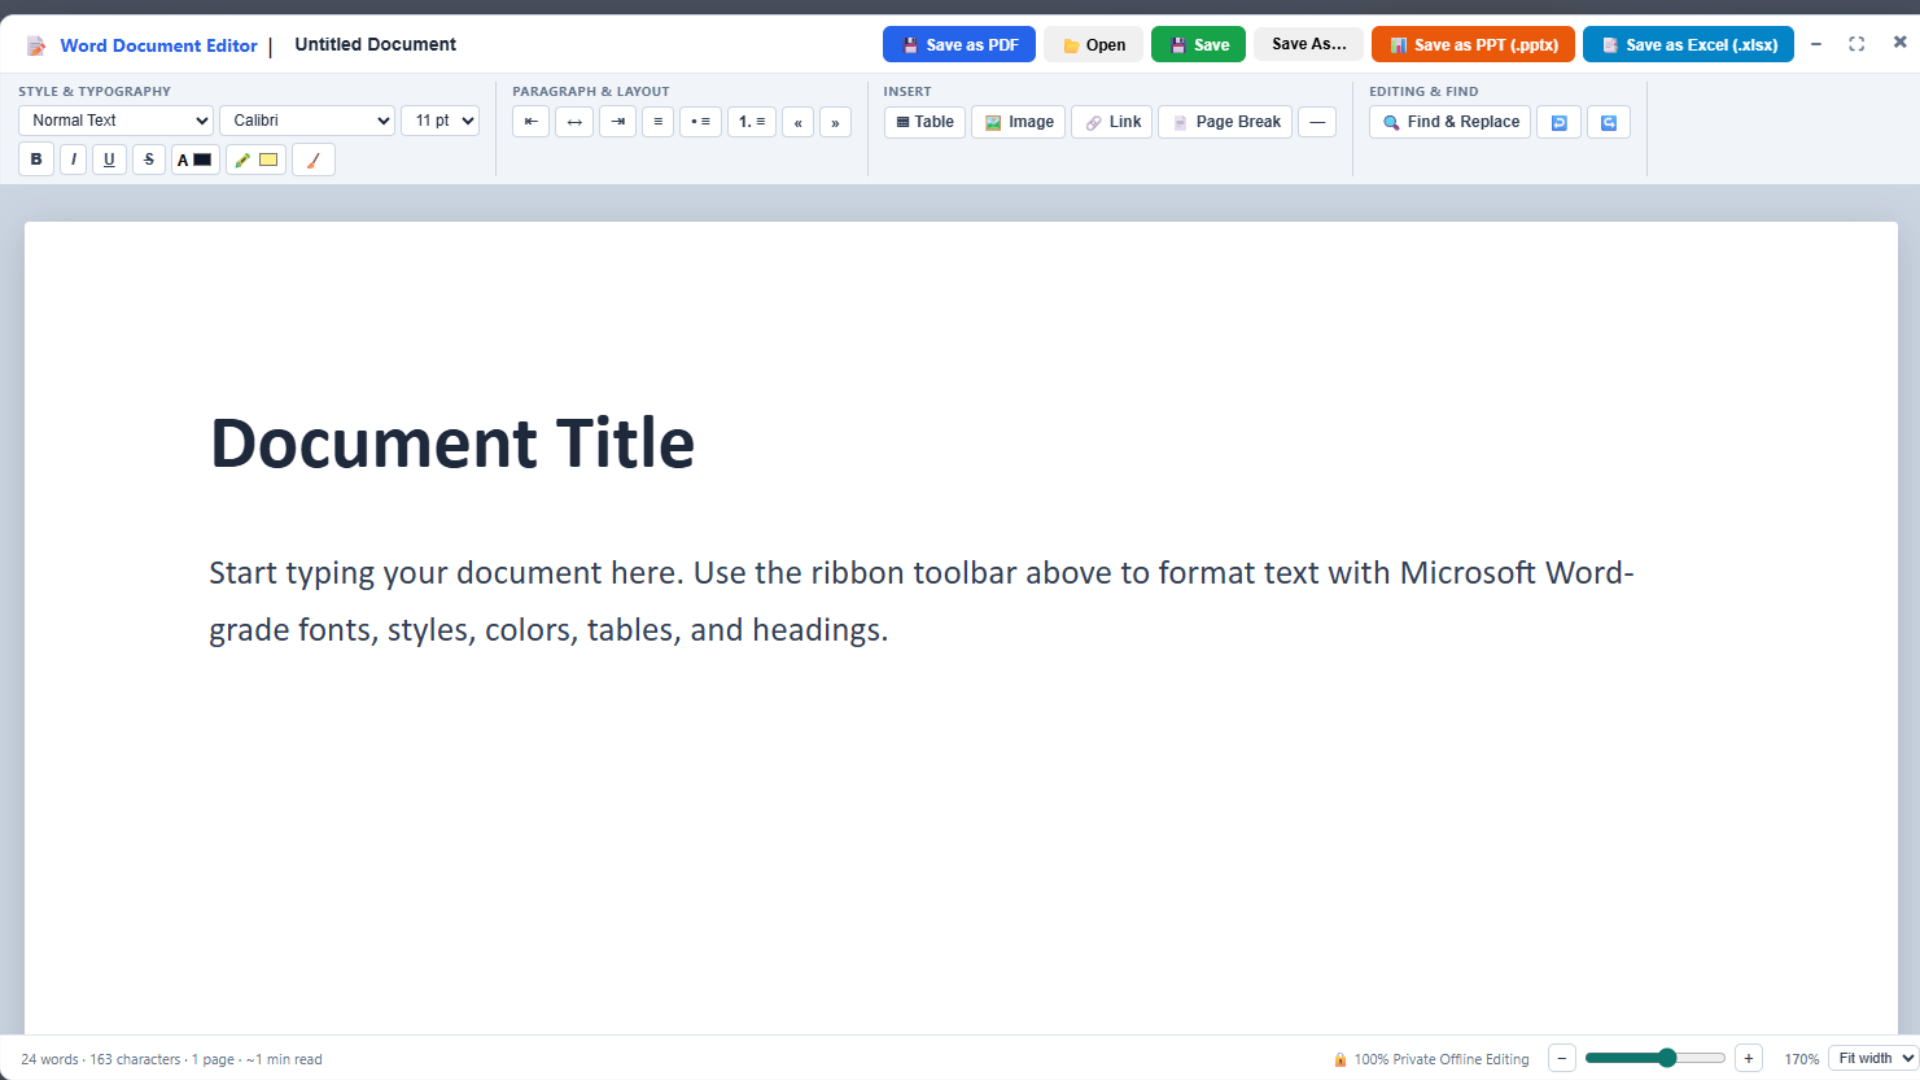Click the zoom slider
The image size is (1920, 1080).
click(x=1655, y=1058)
